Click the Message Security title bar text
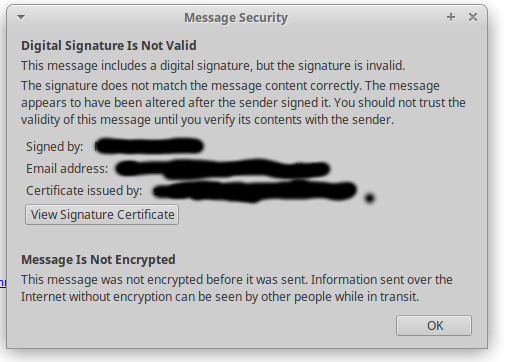 pos(236,18)
